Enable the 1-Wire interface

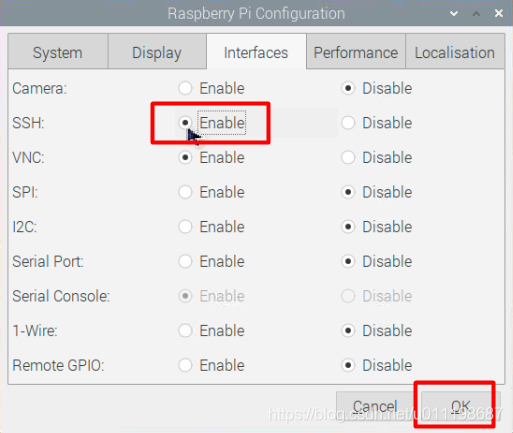[185, 331]
